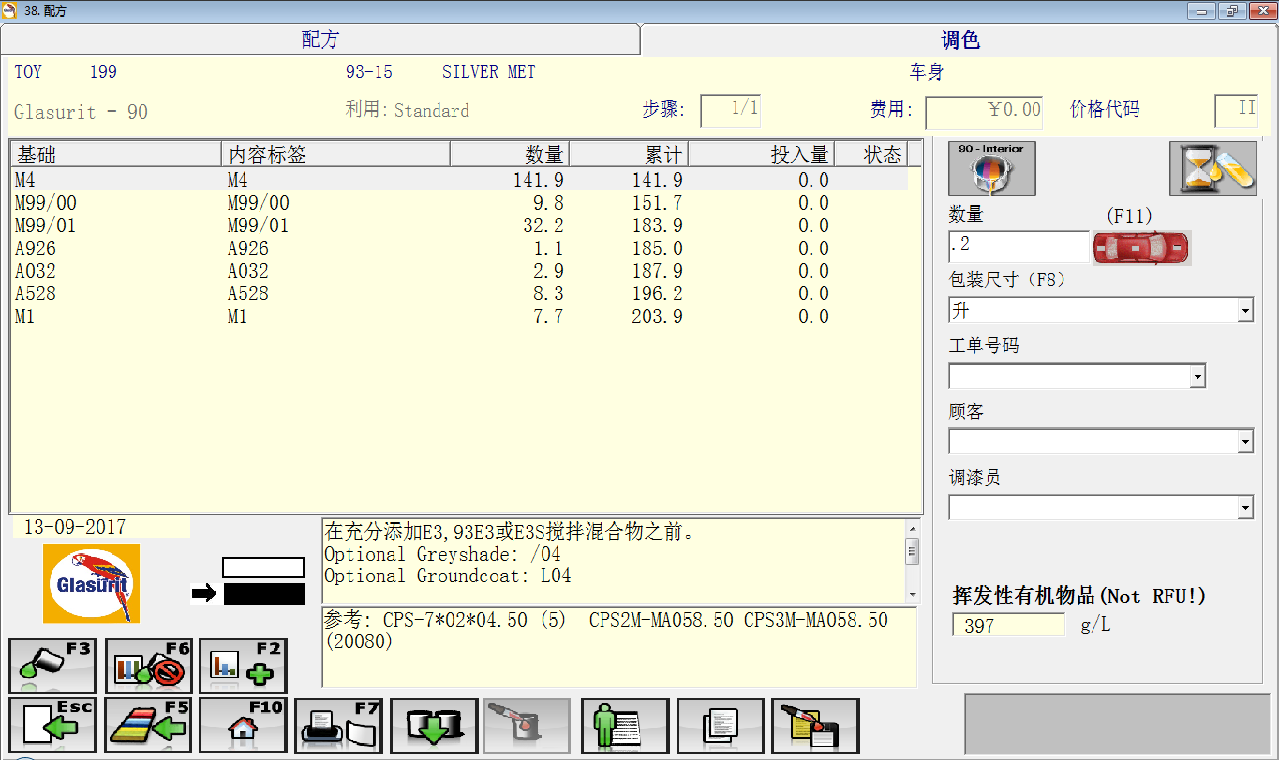The height and width of the screenshot is (761, 1280).
Task: Print the formula with the F7 printer button
Action: tap(339, 725)
